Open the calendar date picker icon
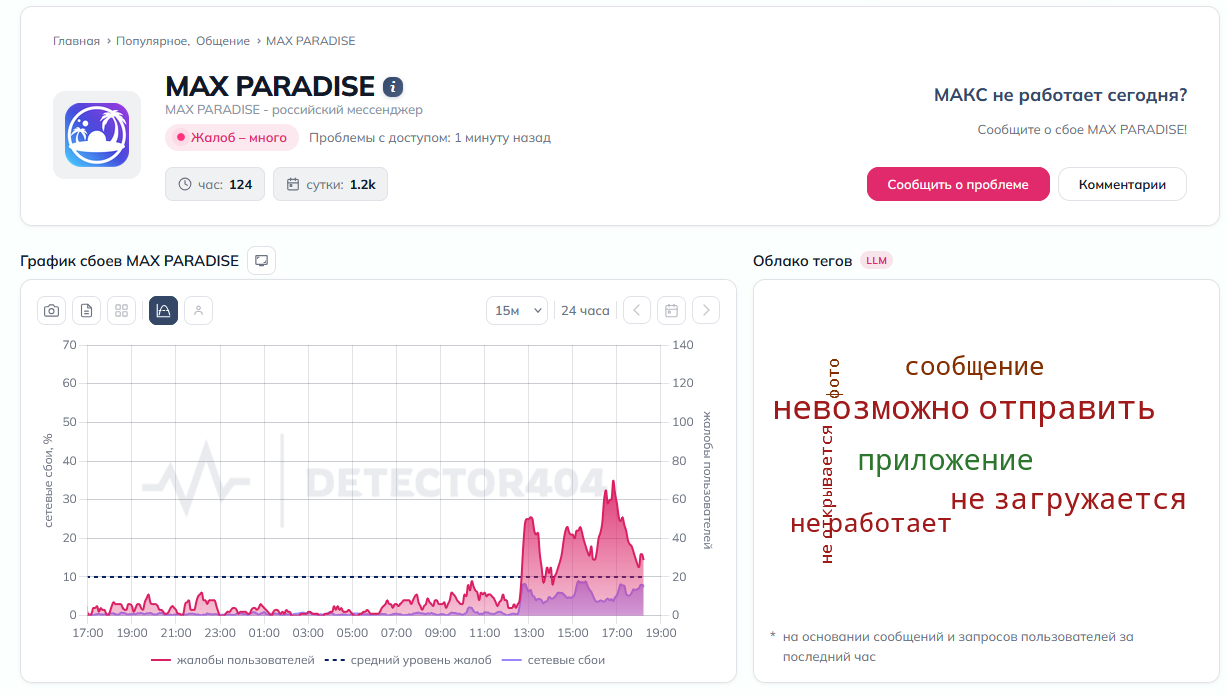This screenshot has height=695, width=1228. [672, 311]
